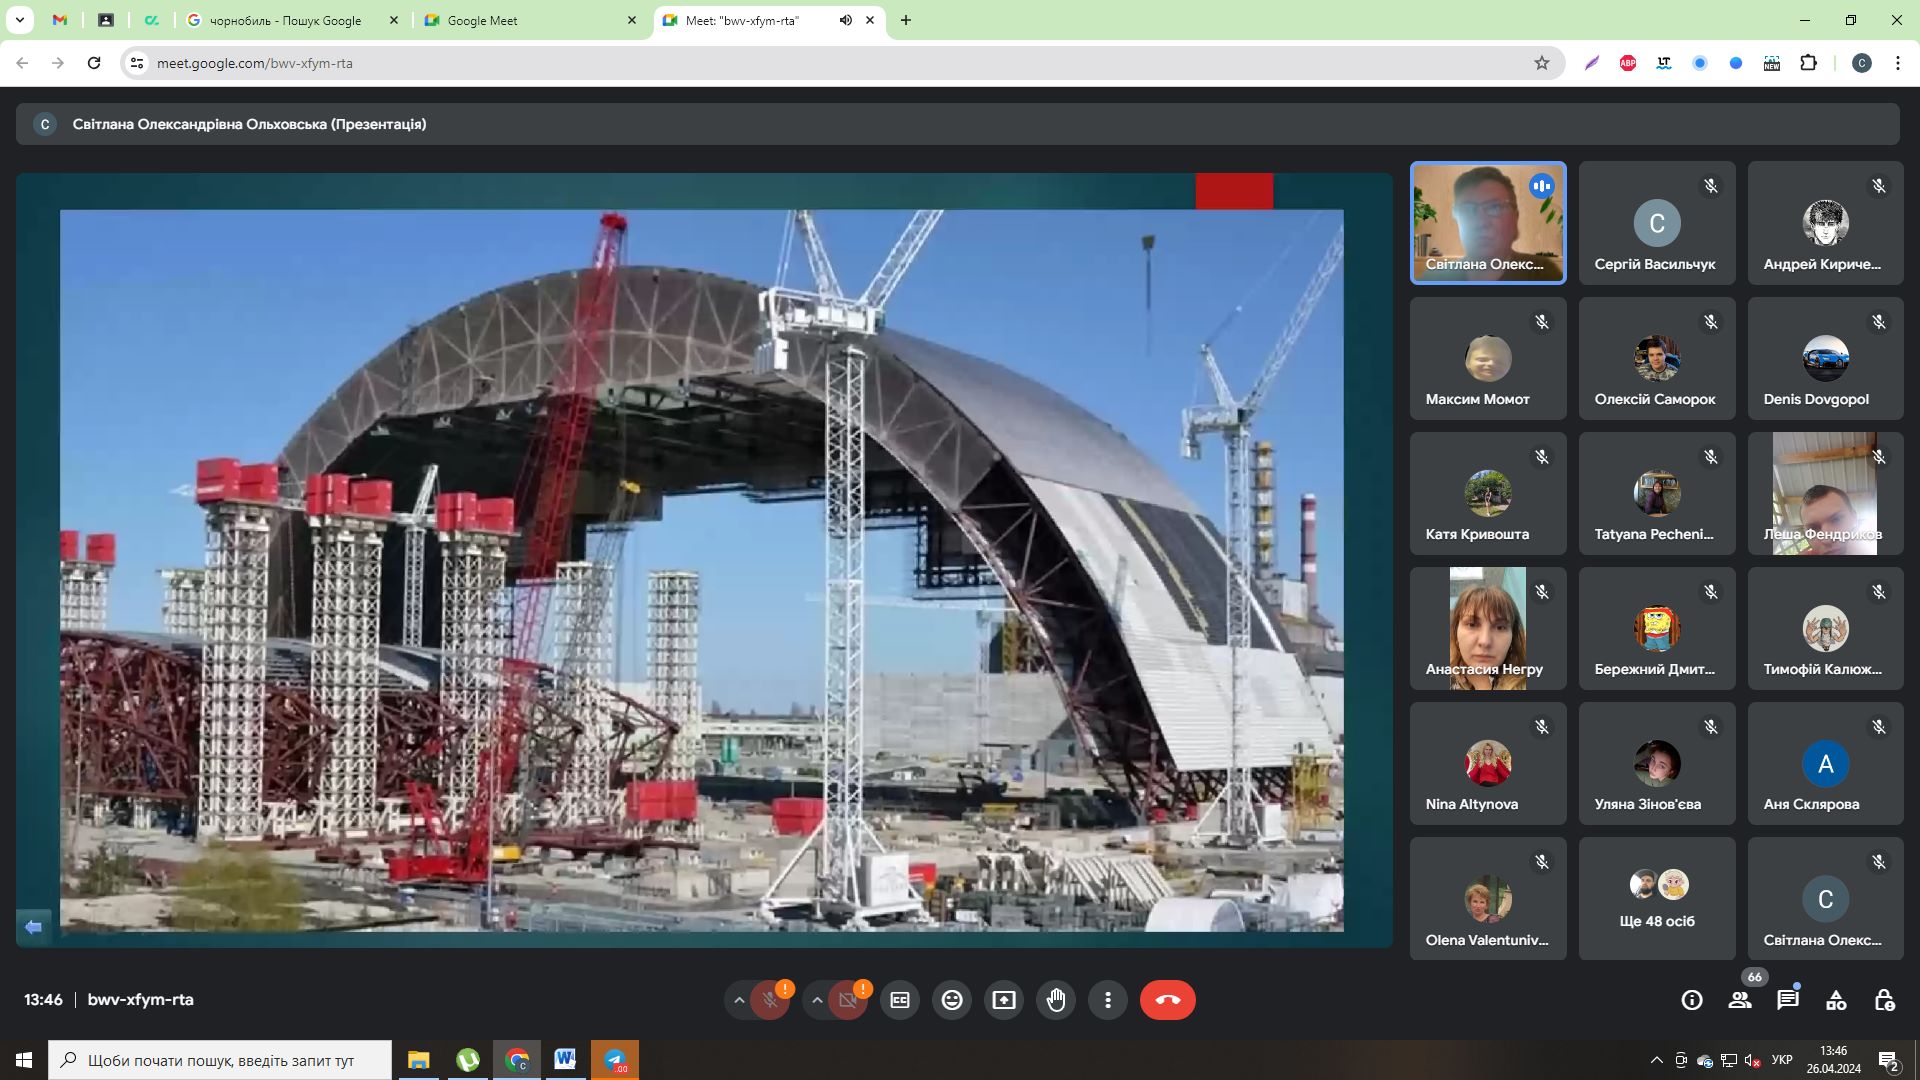1920x1080 pixels.
Task: Open Word from the taskbar
Action: point(565,1060)
